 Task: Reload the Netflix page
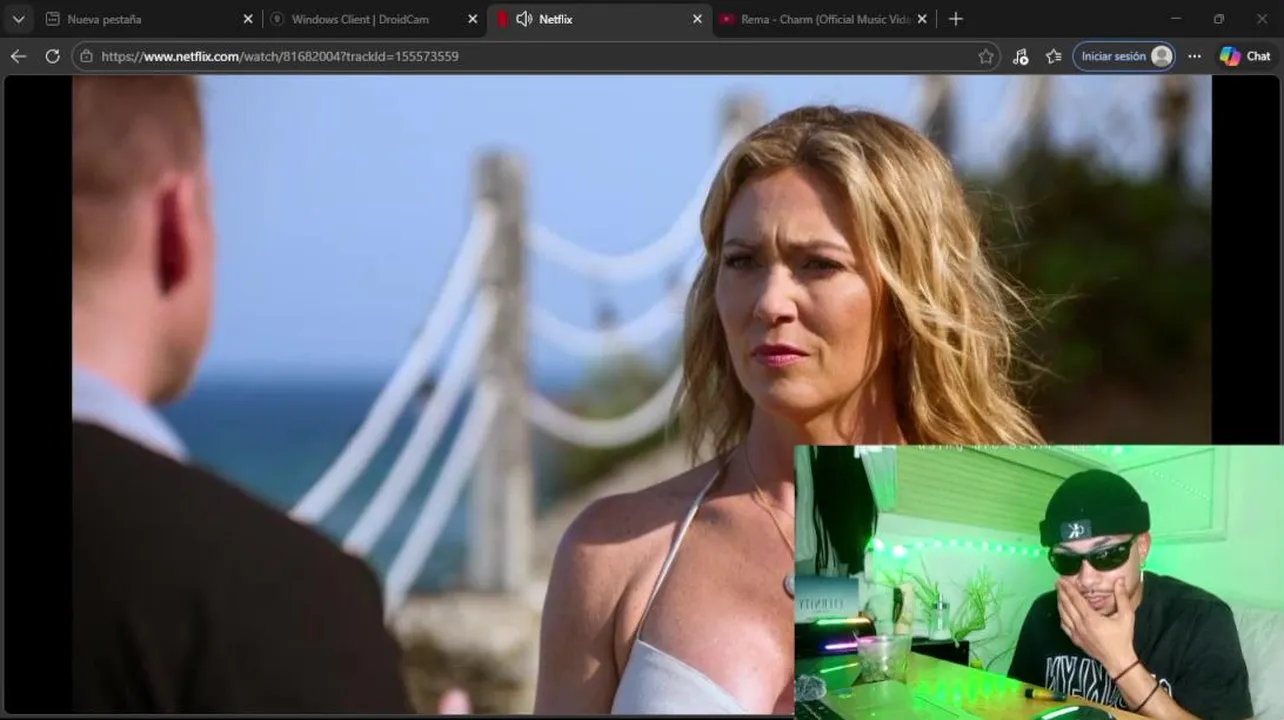52,56
